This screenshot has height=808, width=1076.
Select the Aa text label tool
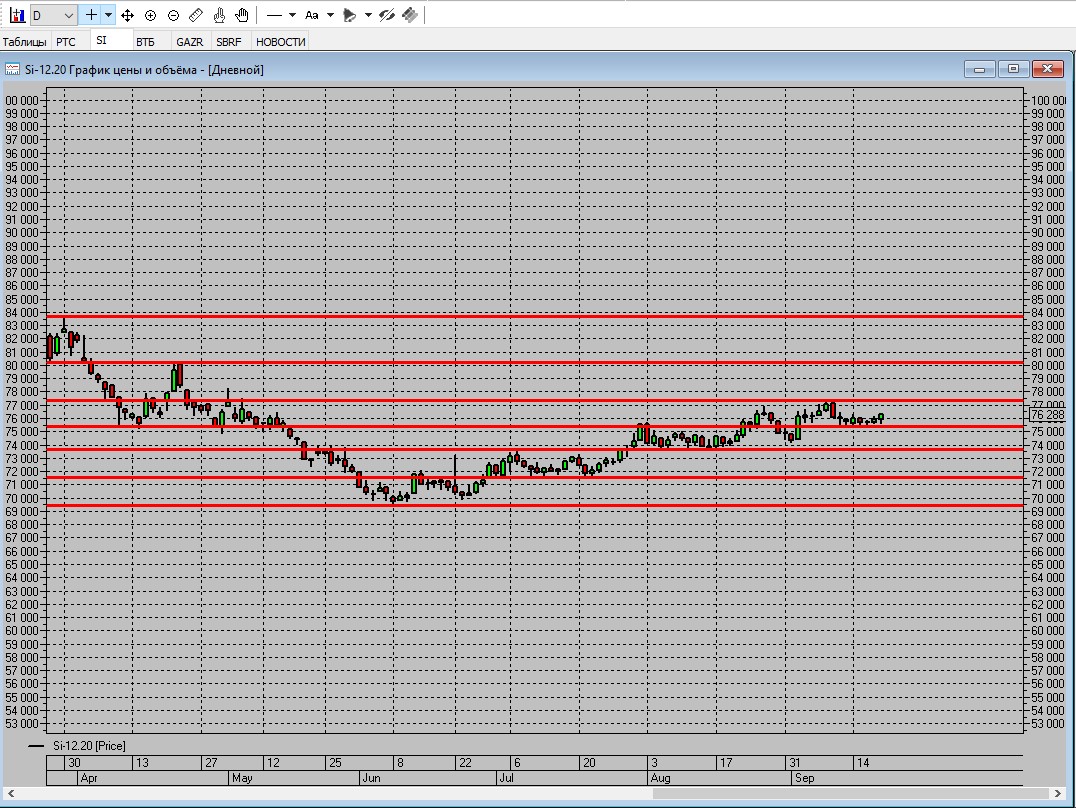coord(312,15)
